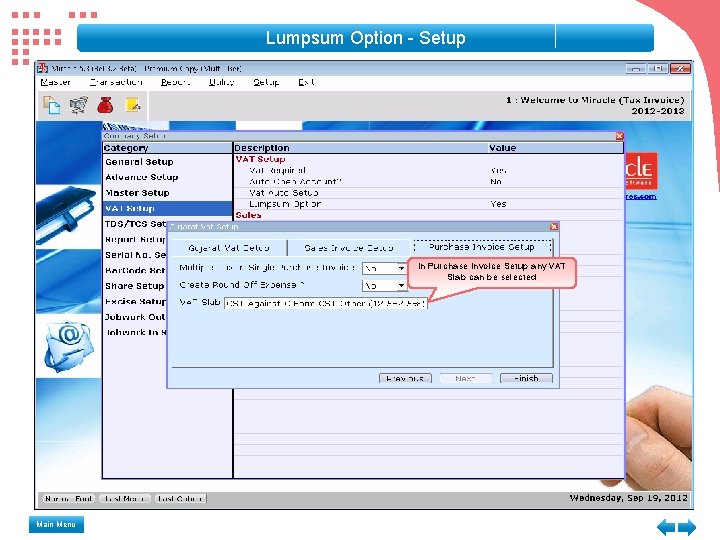Open the Master menu
This screenshot has height=540, width=720.
click(x=56, y=82)
